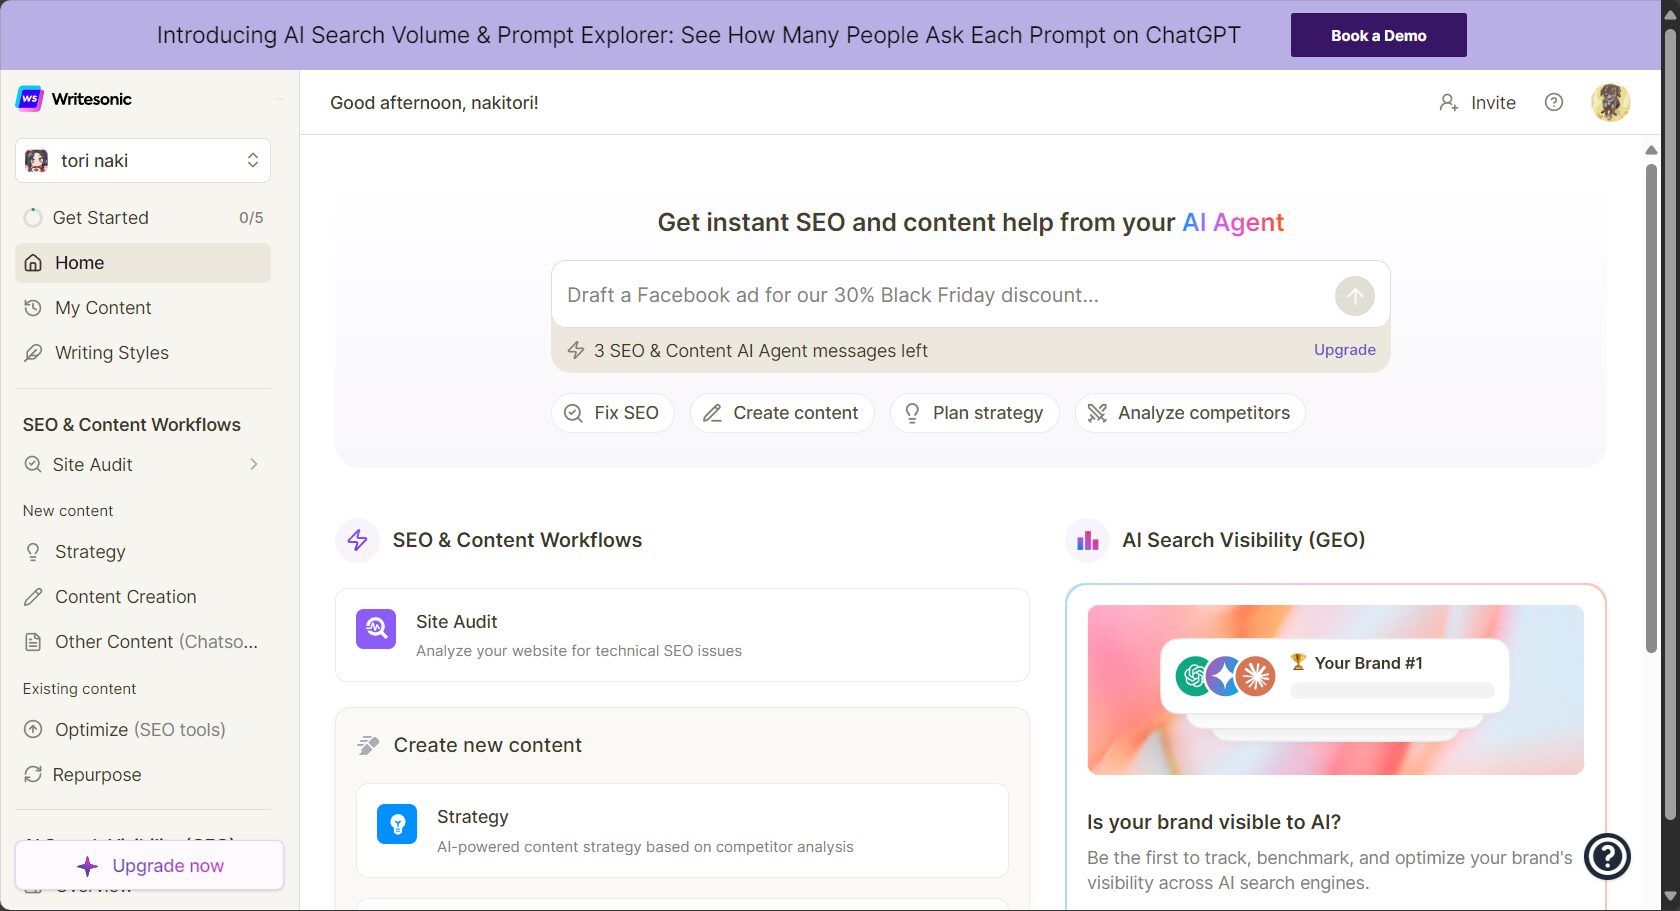
Task: Click the SEO & Content Workflows lightning icon
Action: click(x=357, y=541)
